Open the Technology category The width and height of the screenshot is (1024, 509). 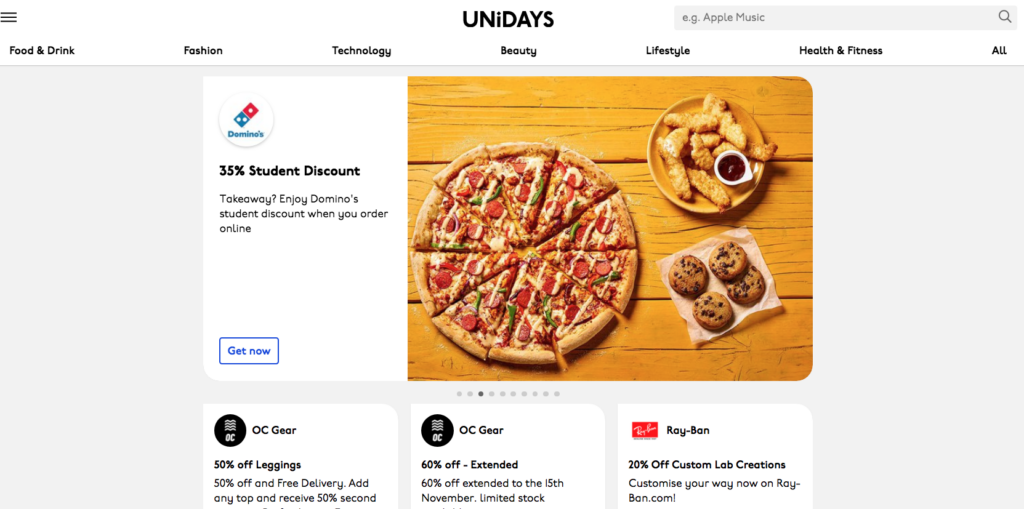(x=361, y=50)
